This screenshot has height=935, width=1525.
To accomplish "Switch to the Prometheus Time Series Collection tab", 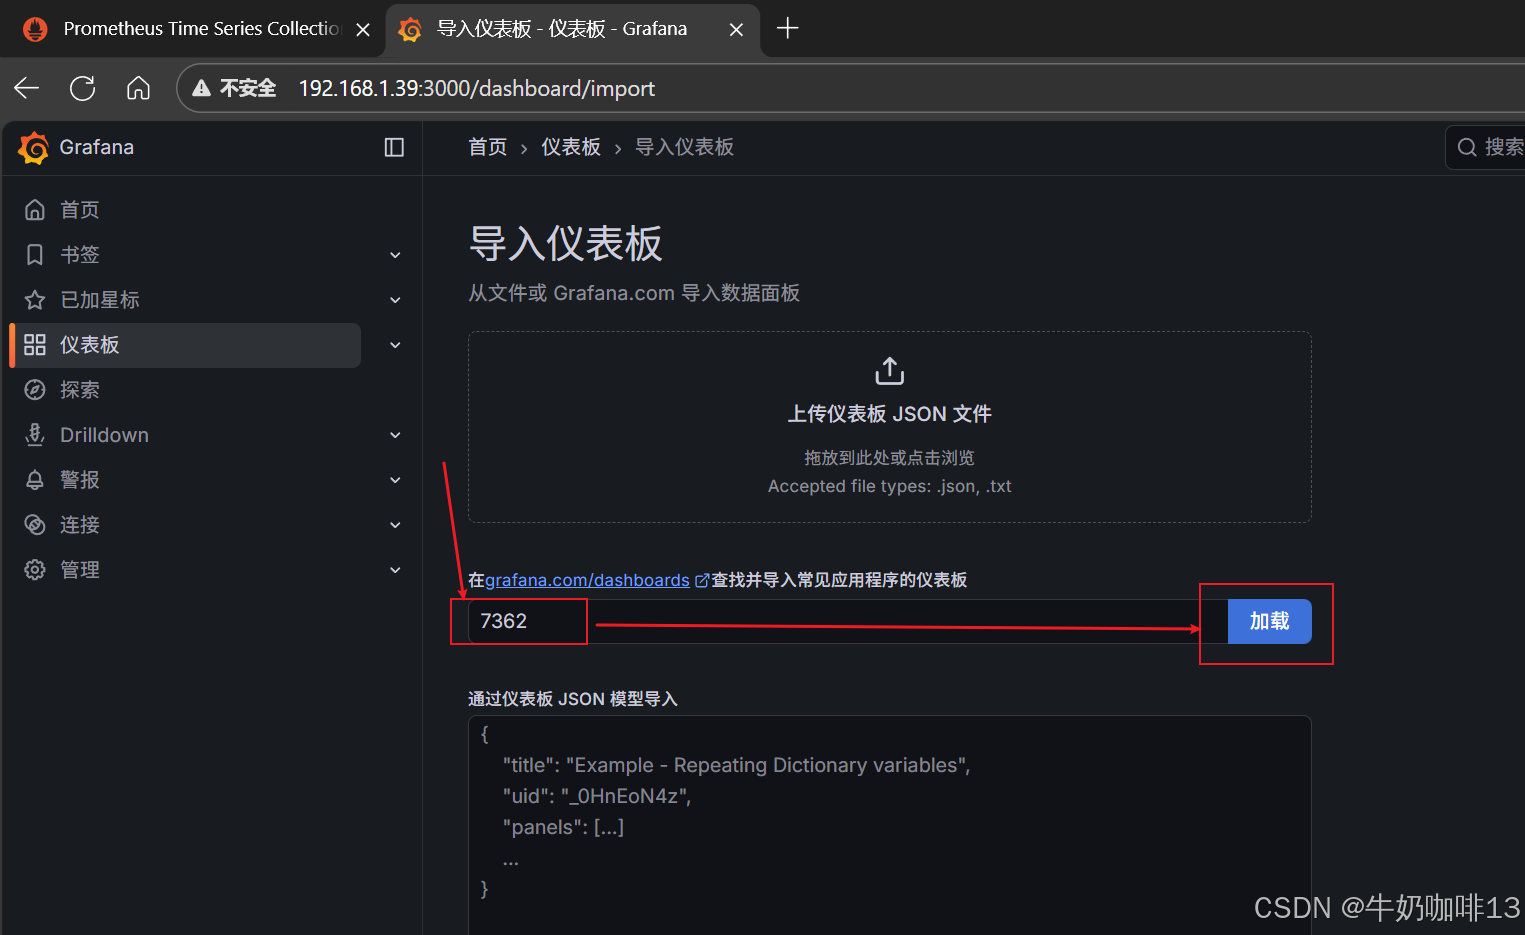I will (x=195, y=30).
